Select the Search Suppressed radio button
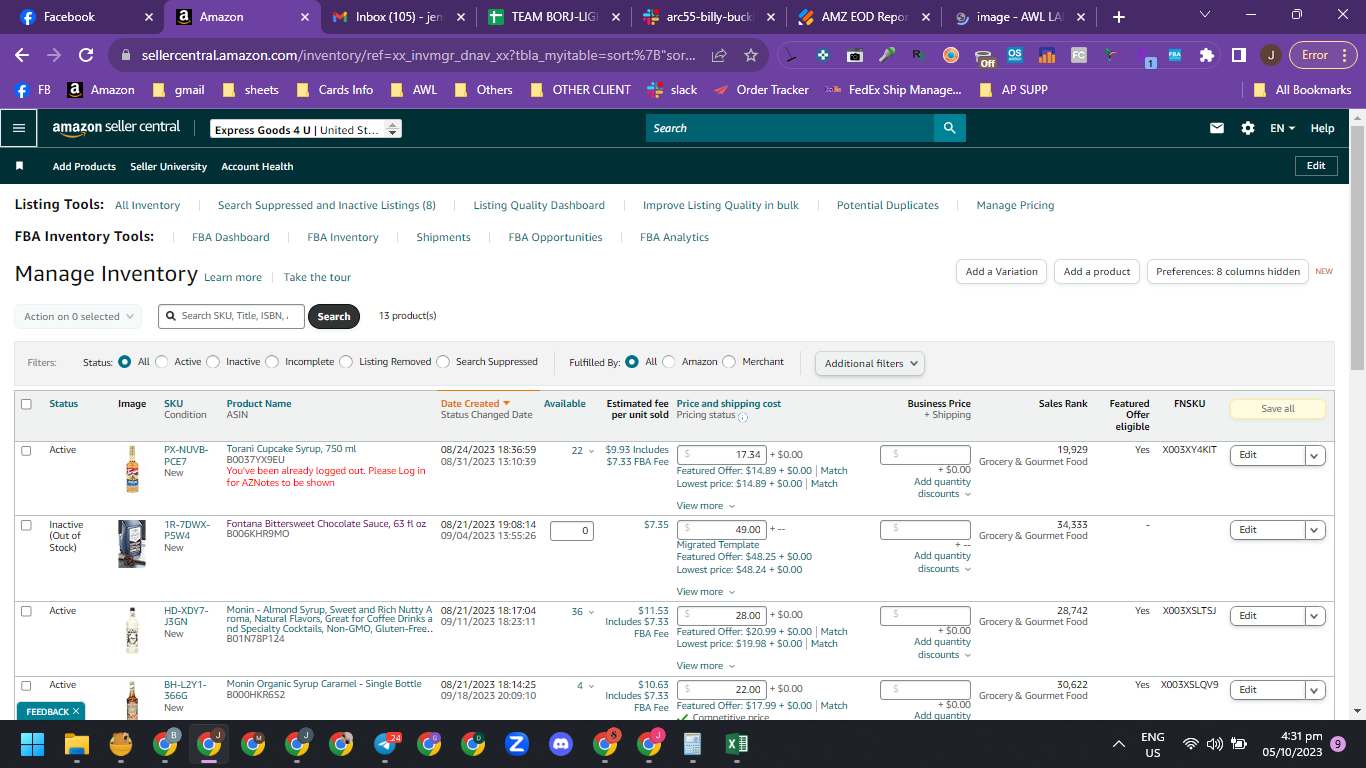This screenshot has height=768, width=1366. pyautogui.click(x=442, y=362)
